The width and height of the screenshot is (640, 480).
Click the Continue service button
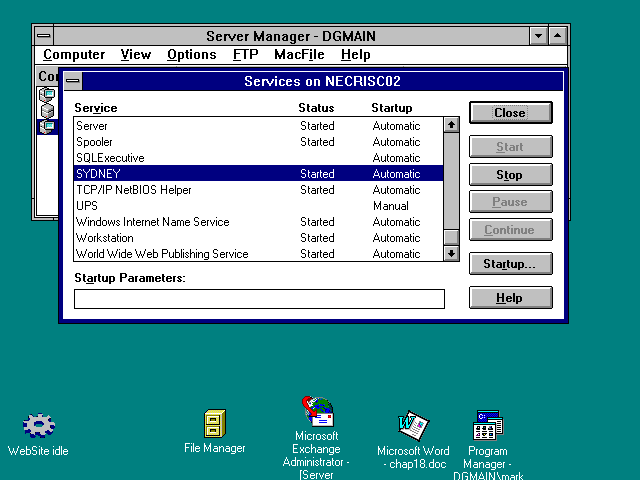click(x=511, y=230)
